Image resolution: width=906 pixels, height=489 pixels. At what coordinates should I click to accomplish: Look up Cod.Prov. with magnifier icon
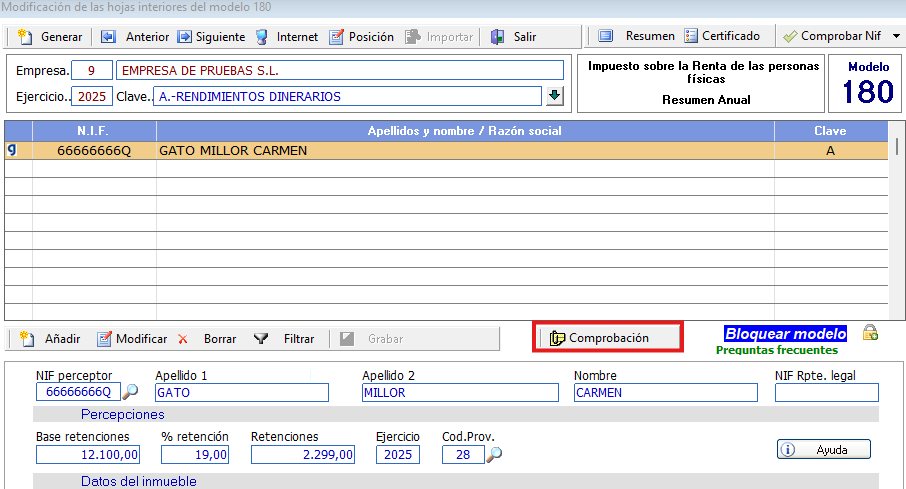pyautogui.click(x=493, y=455)
